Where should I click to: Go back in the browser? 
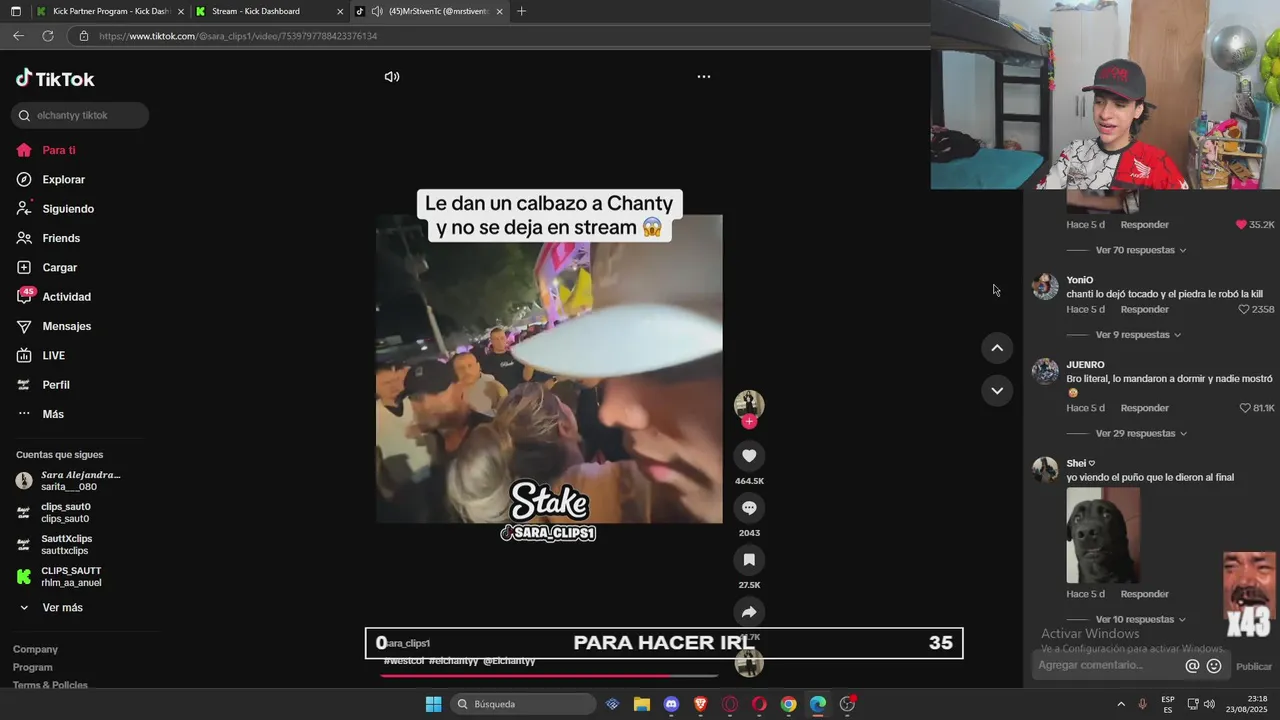pyautogui.click(x=18, y=36)
